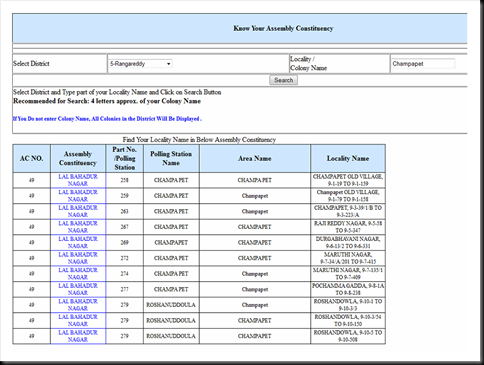484x365 pixels.
Task: Open LAL BAHADUR NAGAR link in ROSHANDOWLA 9-10-508 row
Action: [x=78, y=336]
